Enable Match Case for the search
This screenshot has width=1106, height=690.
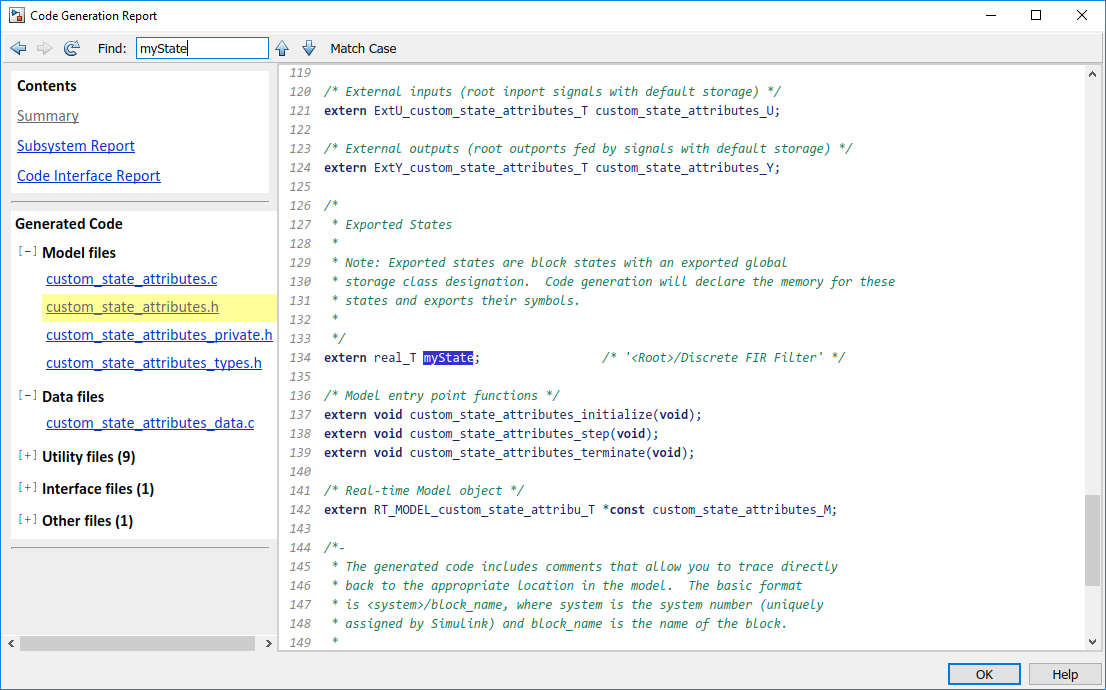click(365, 48)
